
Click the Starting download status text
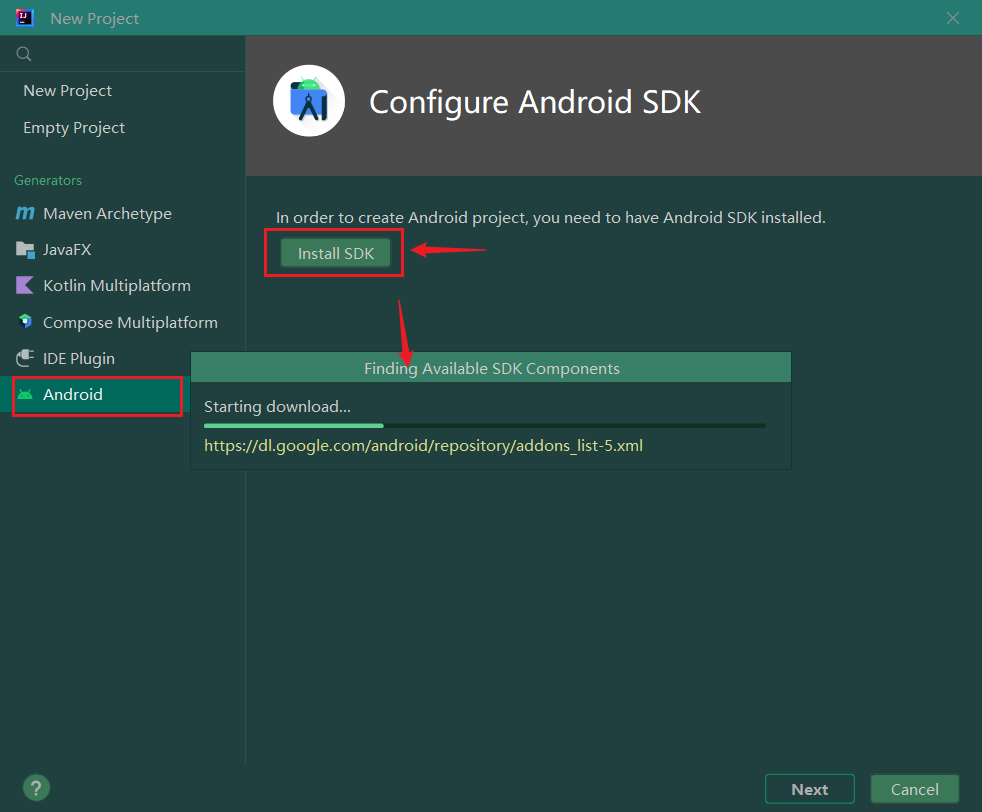tap(277, 406)
